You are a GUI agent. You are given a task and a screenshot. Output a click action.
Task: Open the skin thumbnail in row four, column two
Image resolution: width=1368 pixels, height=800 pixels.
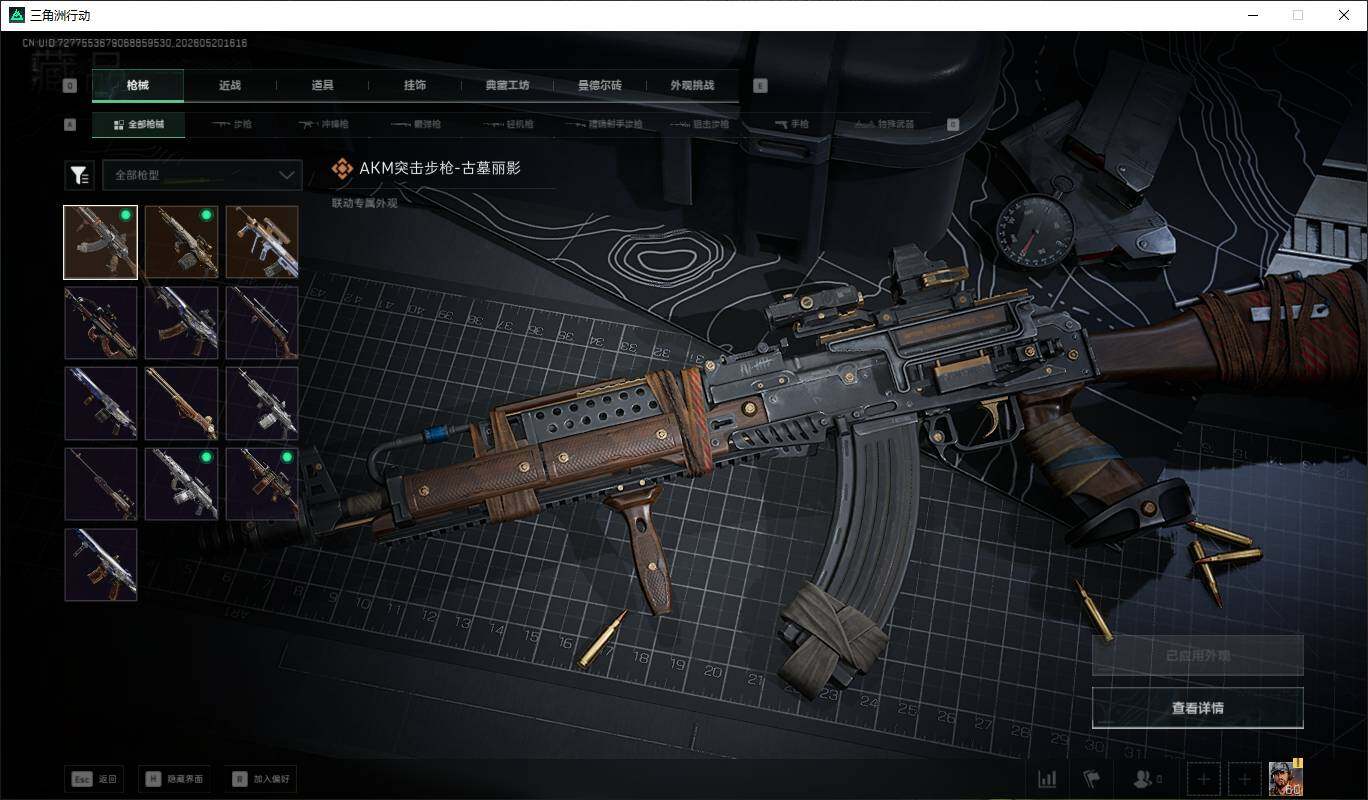pos(181,484)
